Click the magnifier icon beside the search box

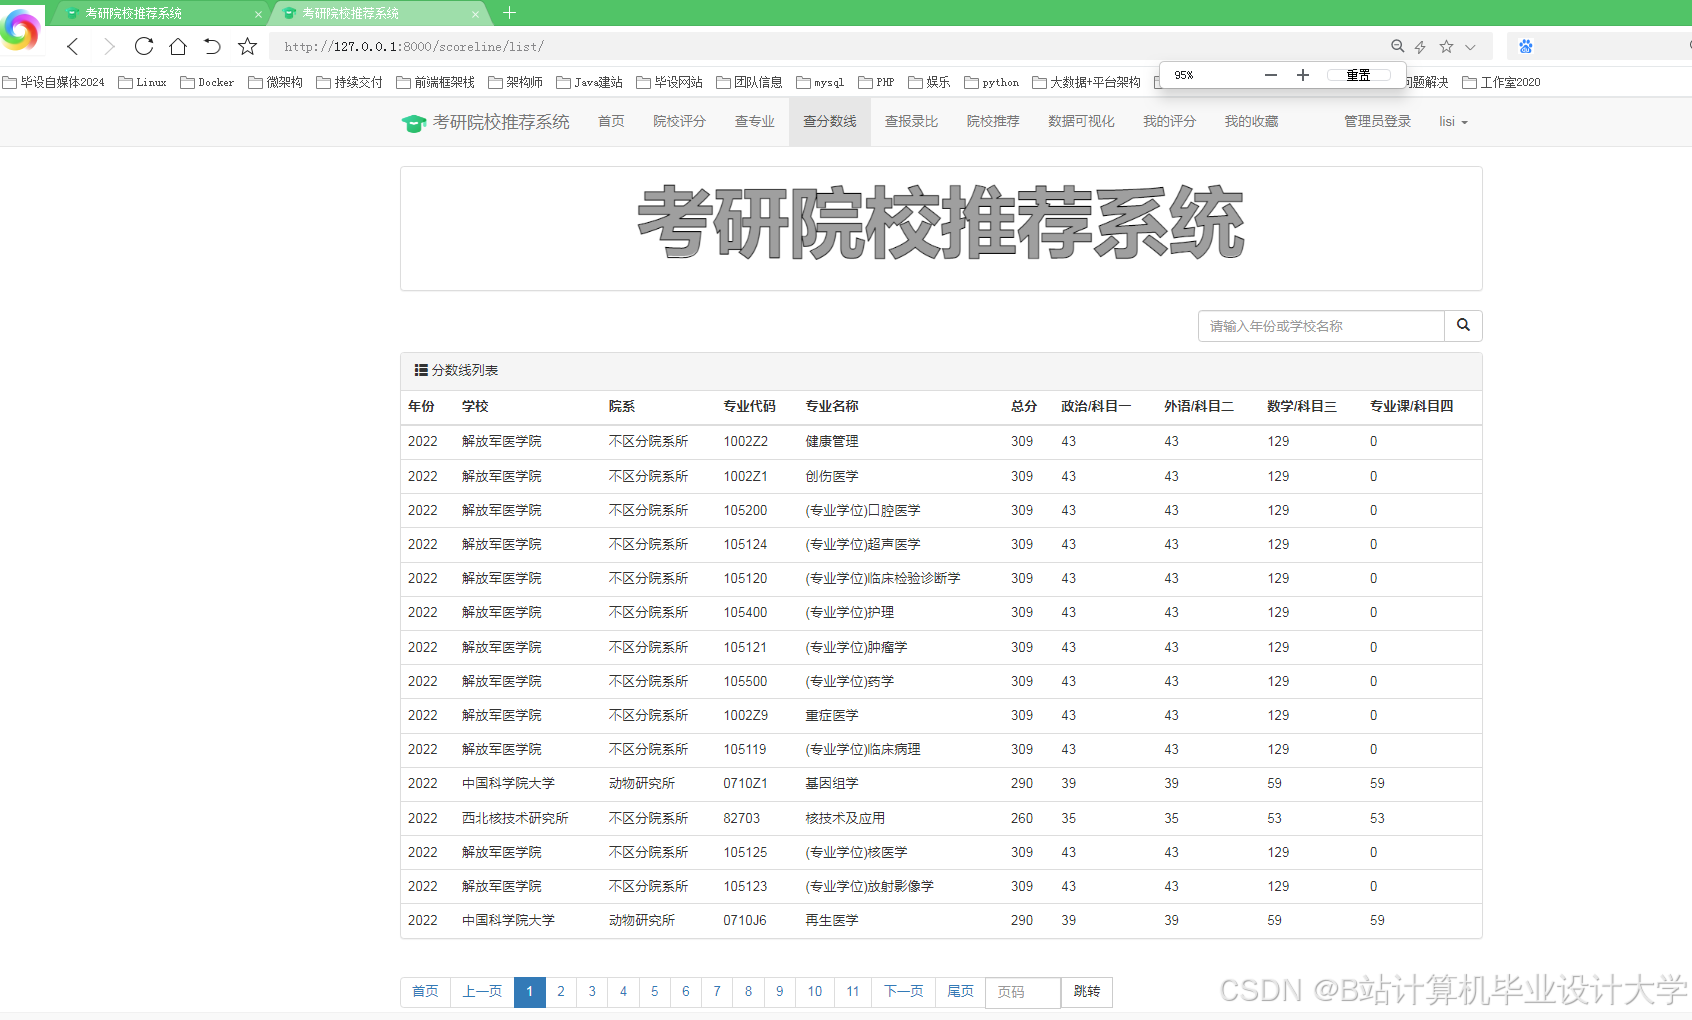tap(1463, 325)
